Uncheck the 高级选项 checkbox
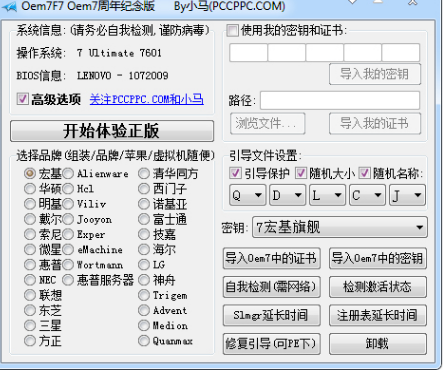This screenshot has height=374, width=443. 23,99
